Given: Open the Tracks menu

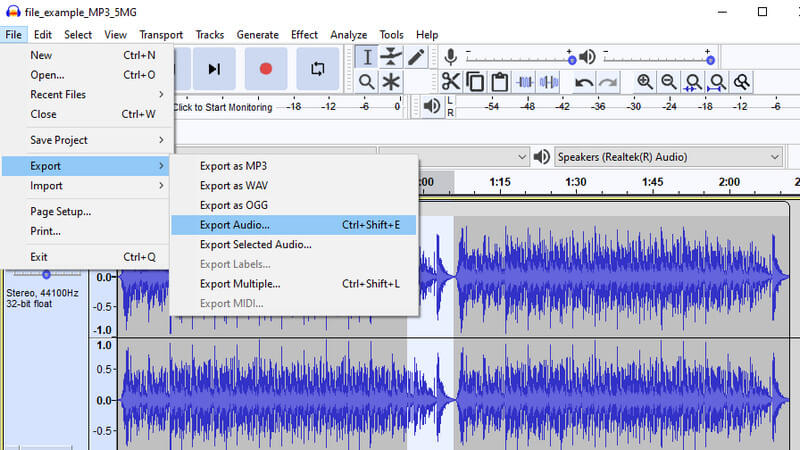Looking at the screenshot, I should click(x=210, y=35).
